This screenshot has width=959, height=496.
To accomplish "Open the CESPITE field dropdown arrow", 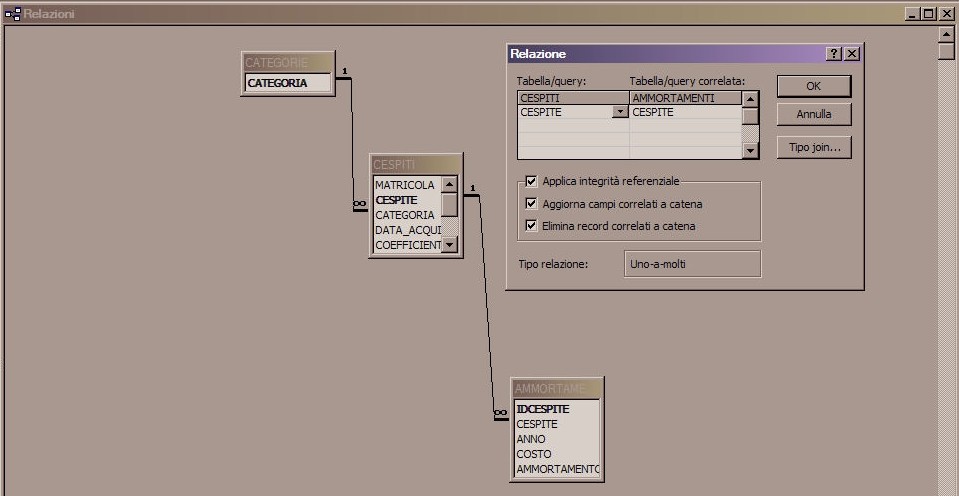I will click(x=620, y=113).
